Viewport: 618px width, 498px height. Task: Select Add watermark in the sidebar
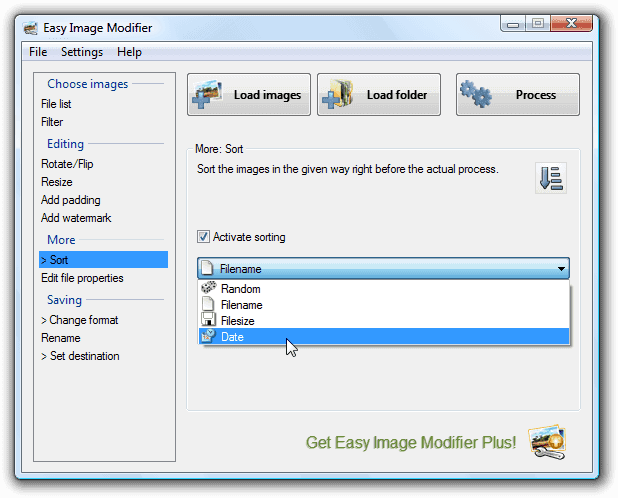pos(76,218)
